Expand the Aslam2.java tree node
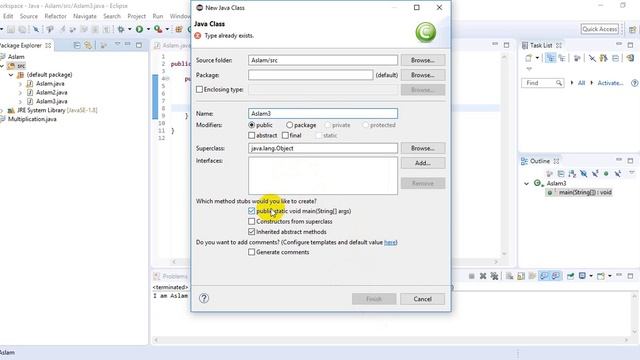640x360 pixels. point(20,93)
